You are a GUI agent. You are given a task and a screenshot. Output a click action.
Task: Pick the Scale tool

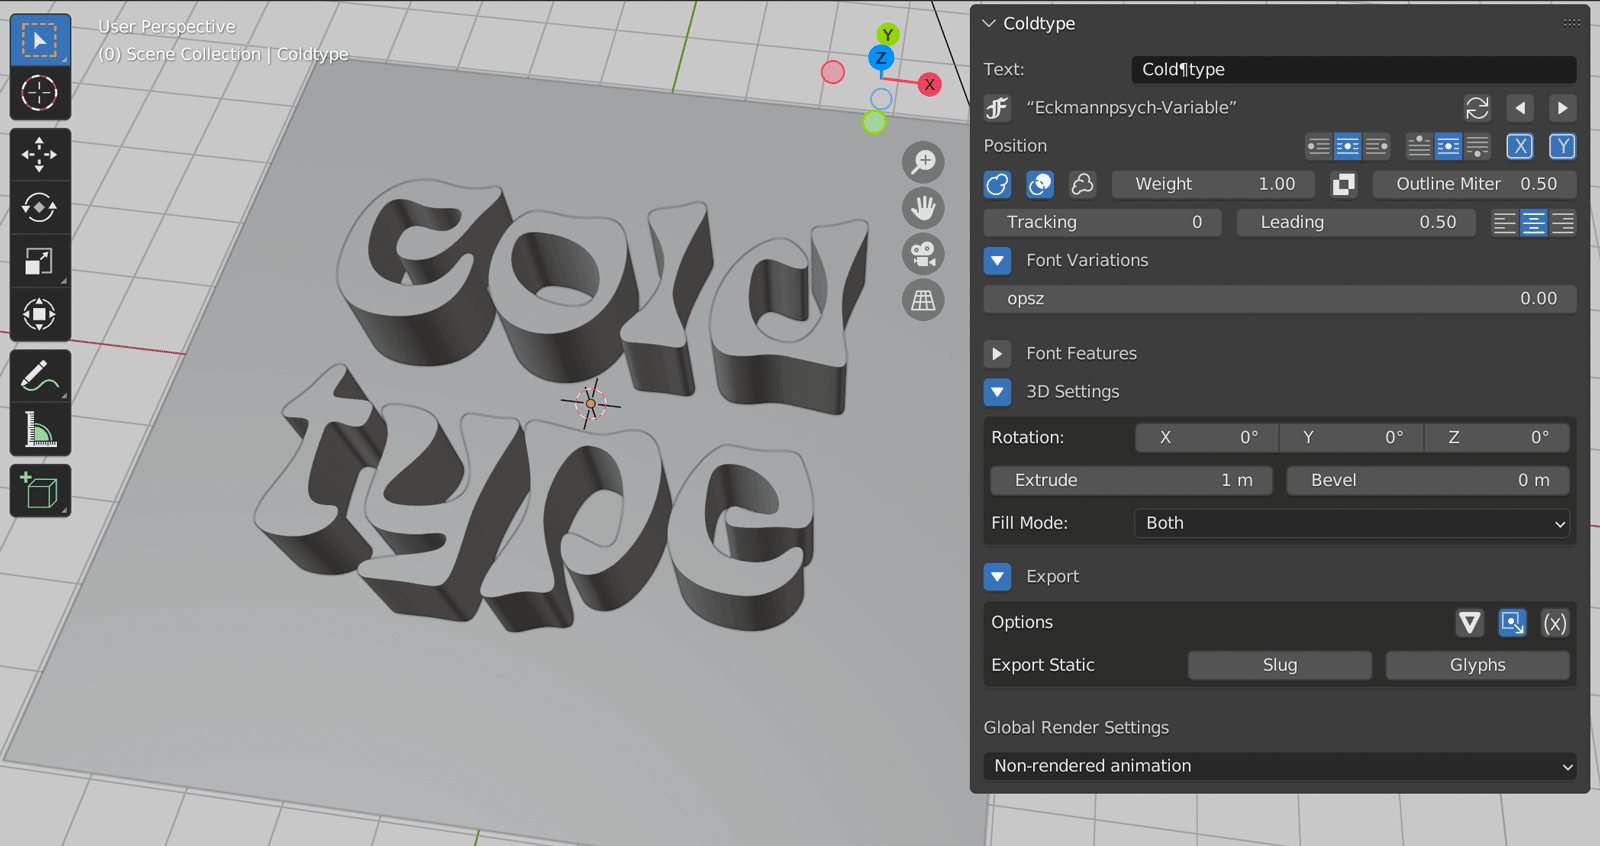[x=40, y=261]
